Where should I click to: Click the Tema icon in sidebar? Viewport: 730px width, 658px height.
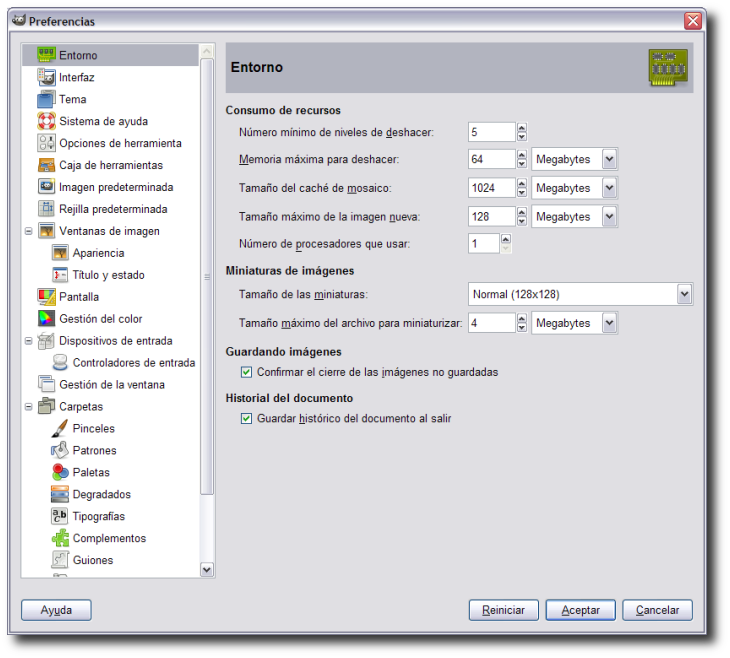(x=46, y=99)
